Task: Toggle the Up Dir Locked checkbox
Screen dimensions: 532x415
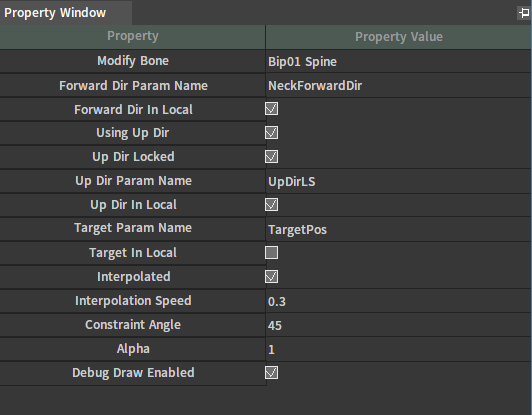Action: click(x=271, y=157)
